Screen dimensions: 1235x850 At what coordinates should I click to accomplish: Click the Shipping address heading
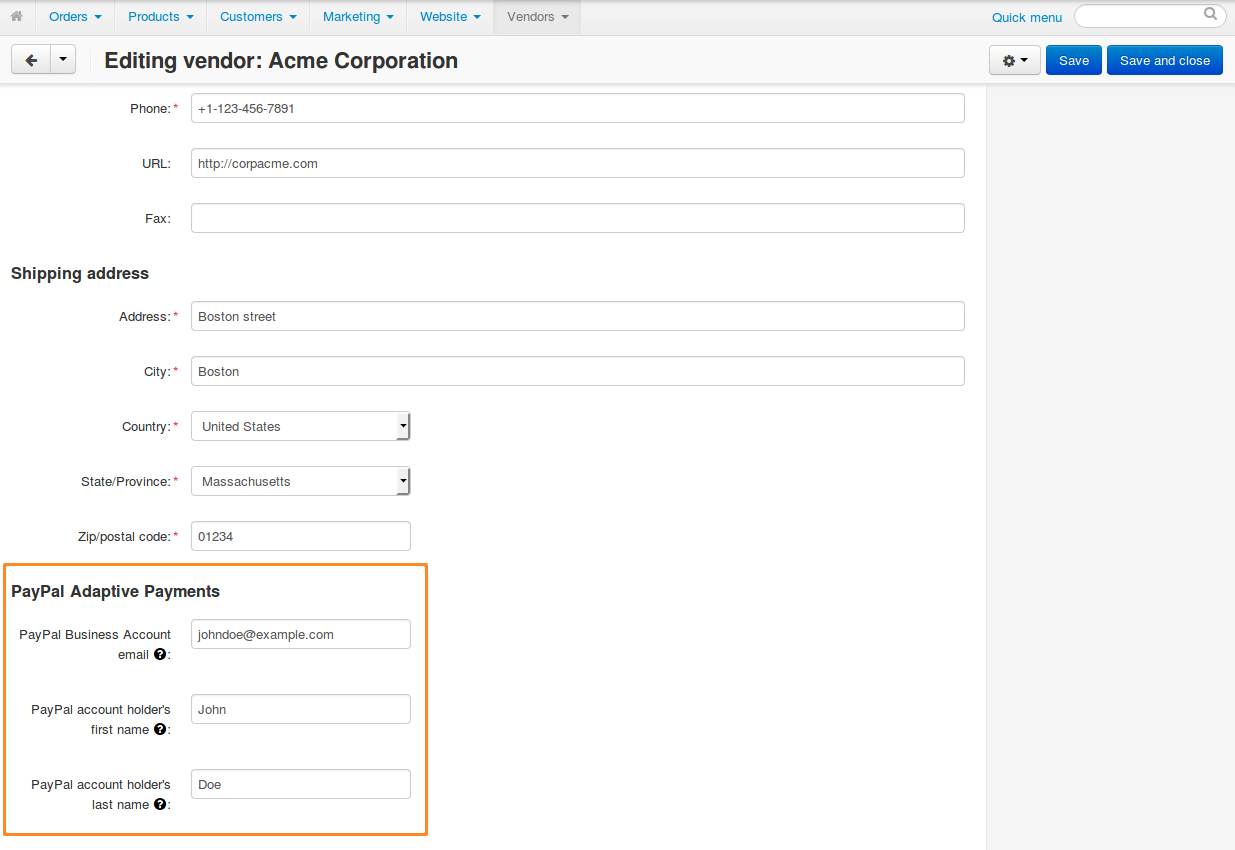80,273
